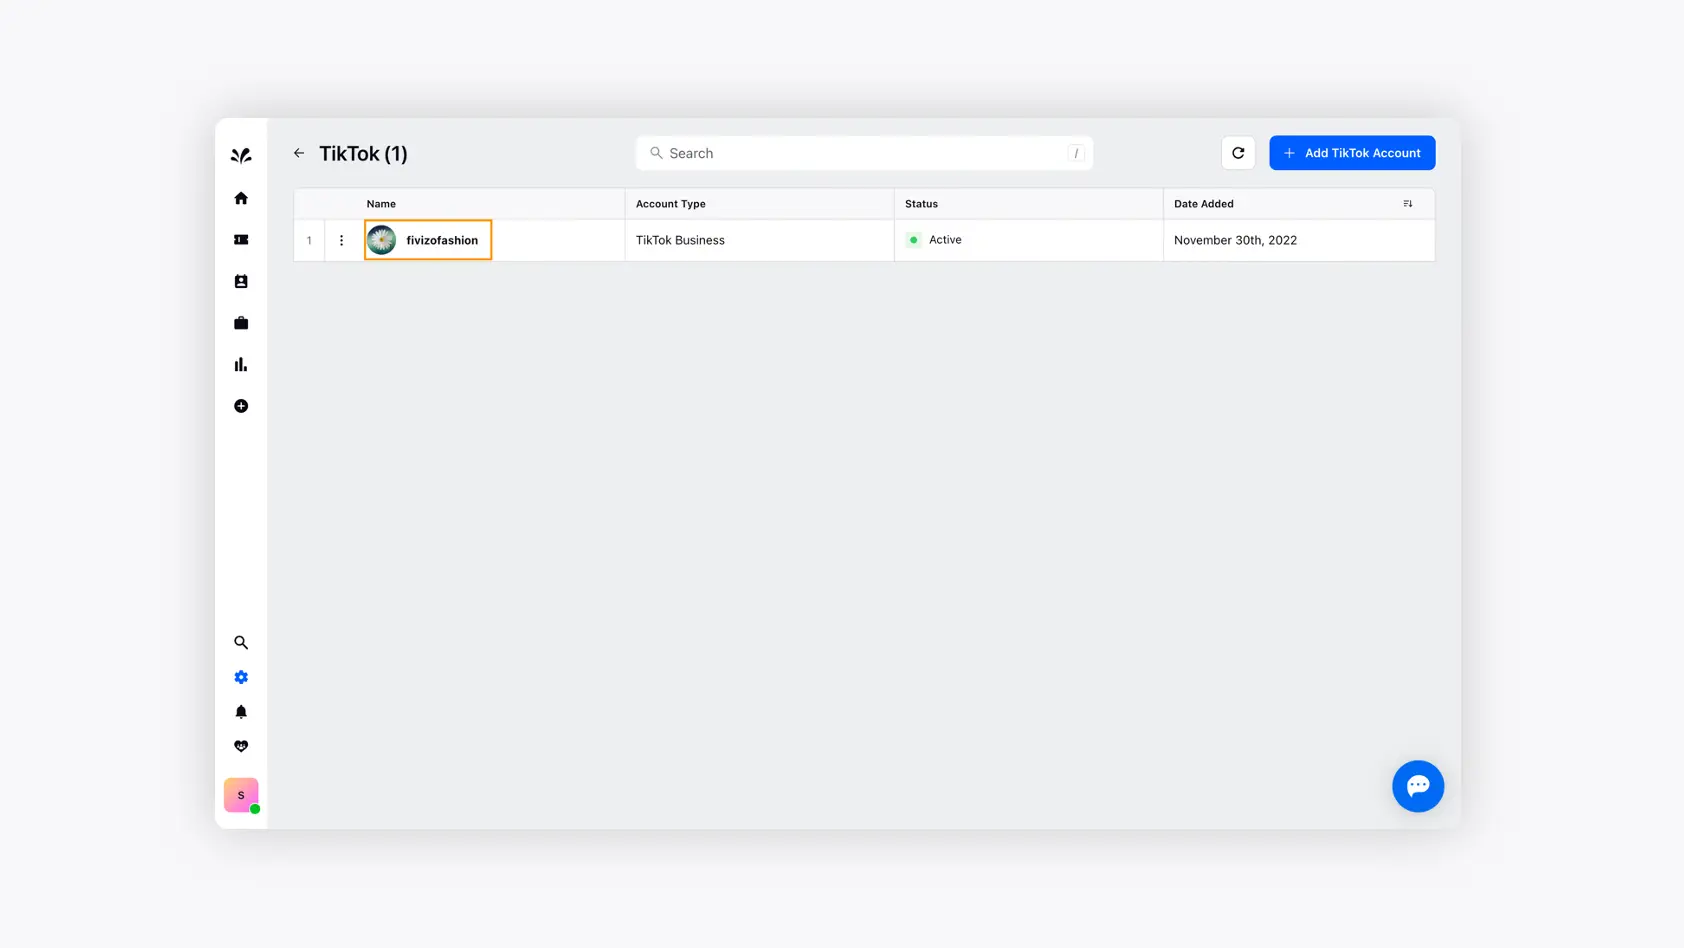Click the slash shortcut hint in search
The width and height of the screenshot is (1684, 948).
1076,153
